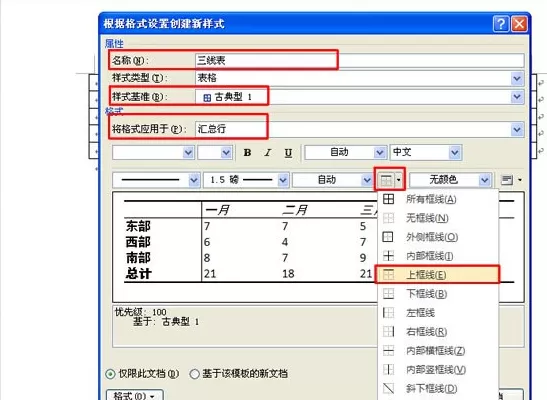Click the inside horizontal border icon
The image size is (547, 400).
[x=388, y=350]
